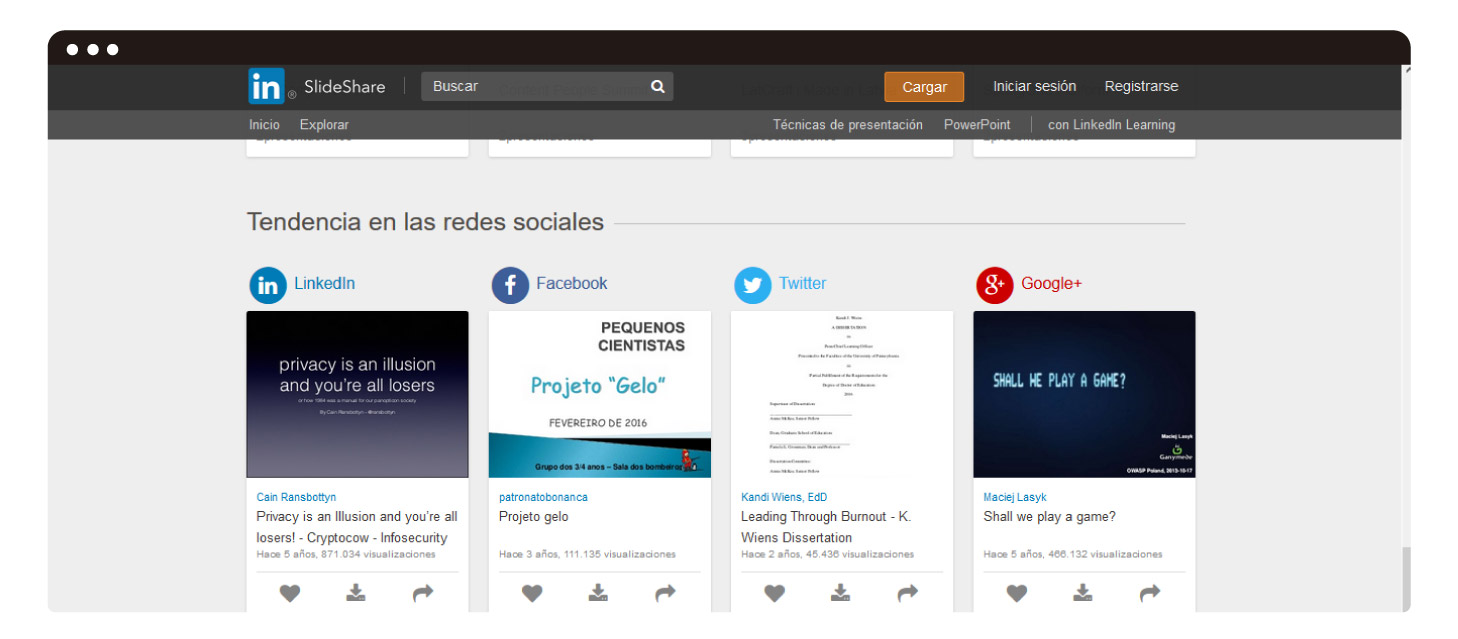This screenshot has height=639, width=1458.
Task: Click the text 'Hace 5 años, 466.132 visualizaciones'
Action: pos(1073,554)
